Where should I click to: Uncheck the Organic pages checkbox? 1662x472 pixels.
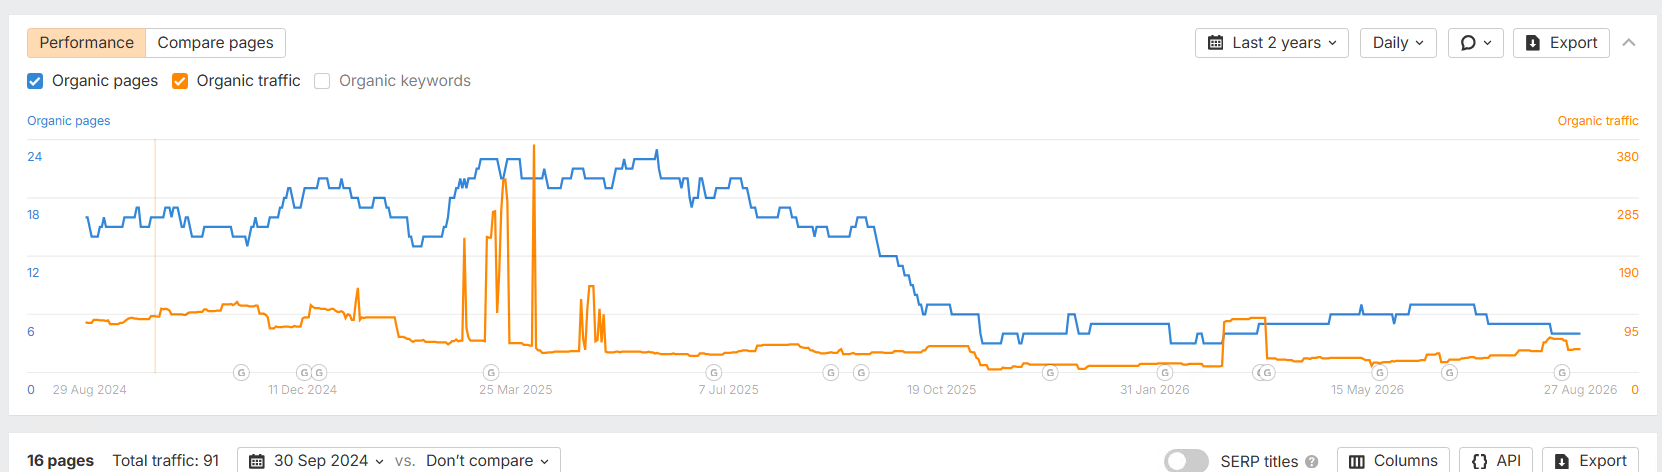[35, 81]
